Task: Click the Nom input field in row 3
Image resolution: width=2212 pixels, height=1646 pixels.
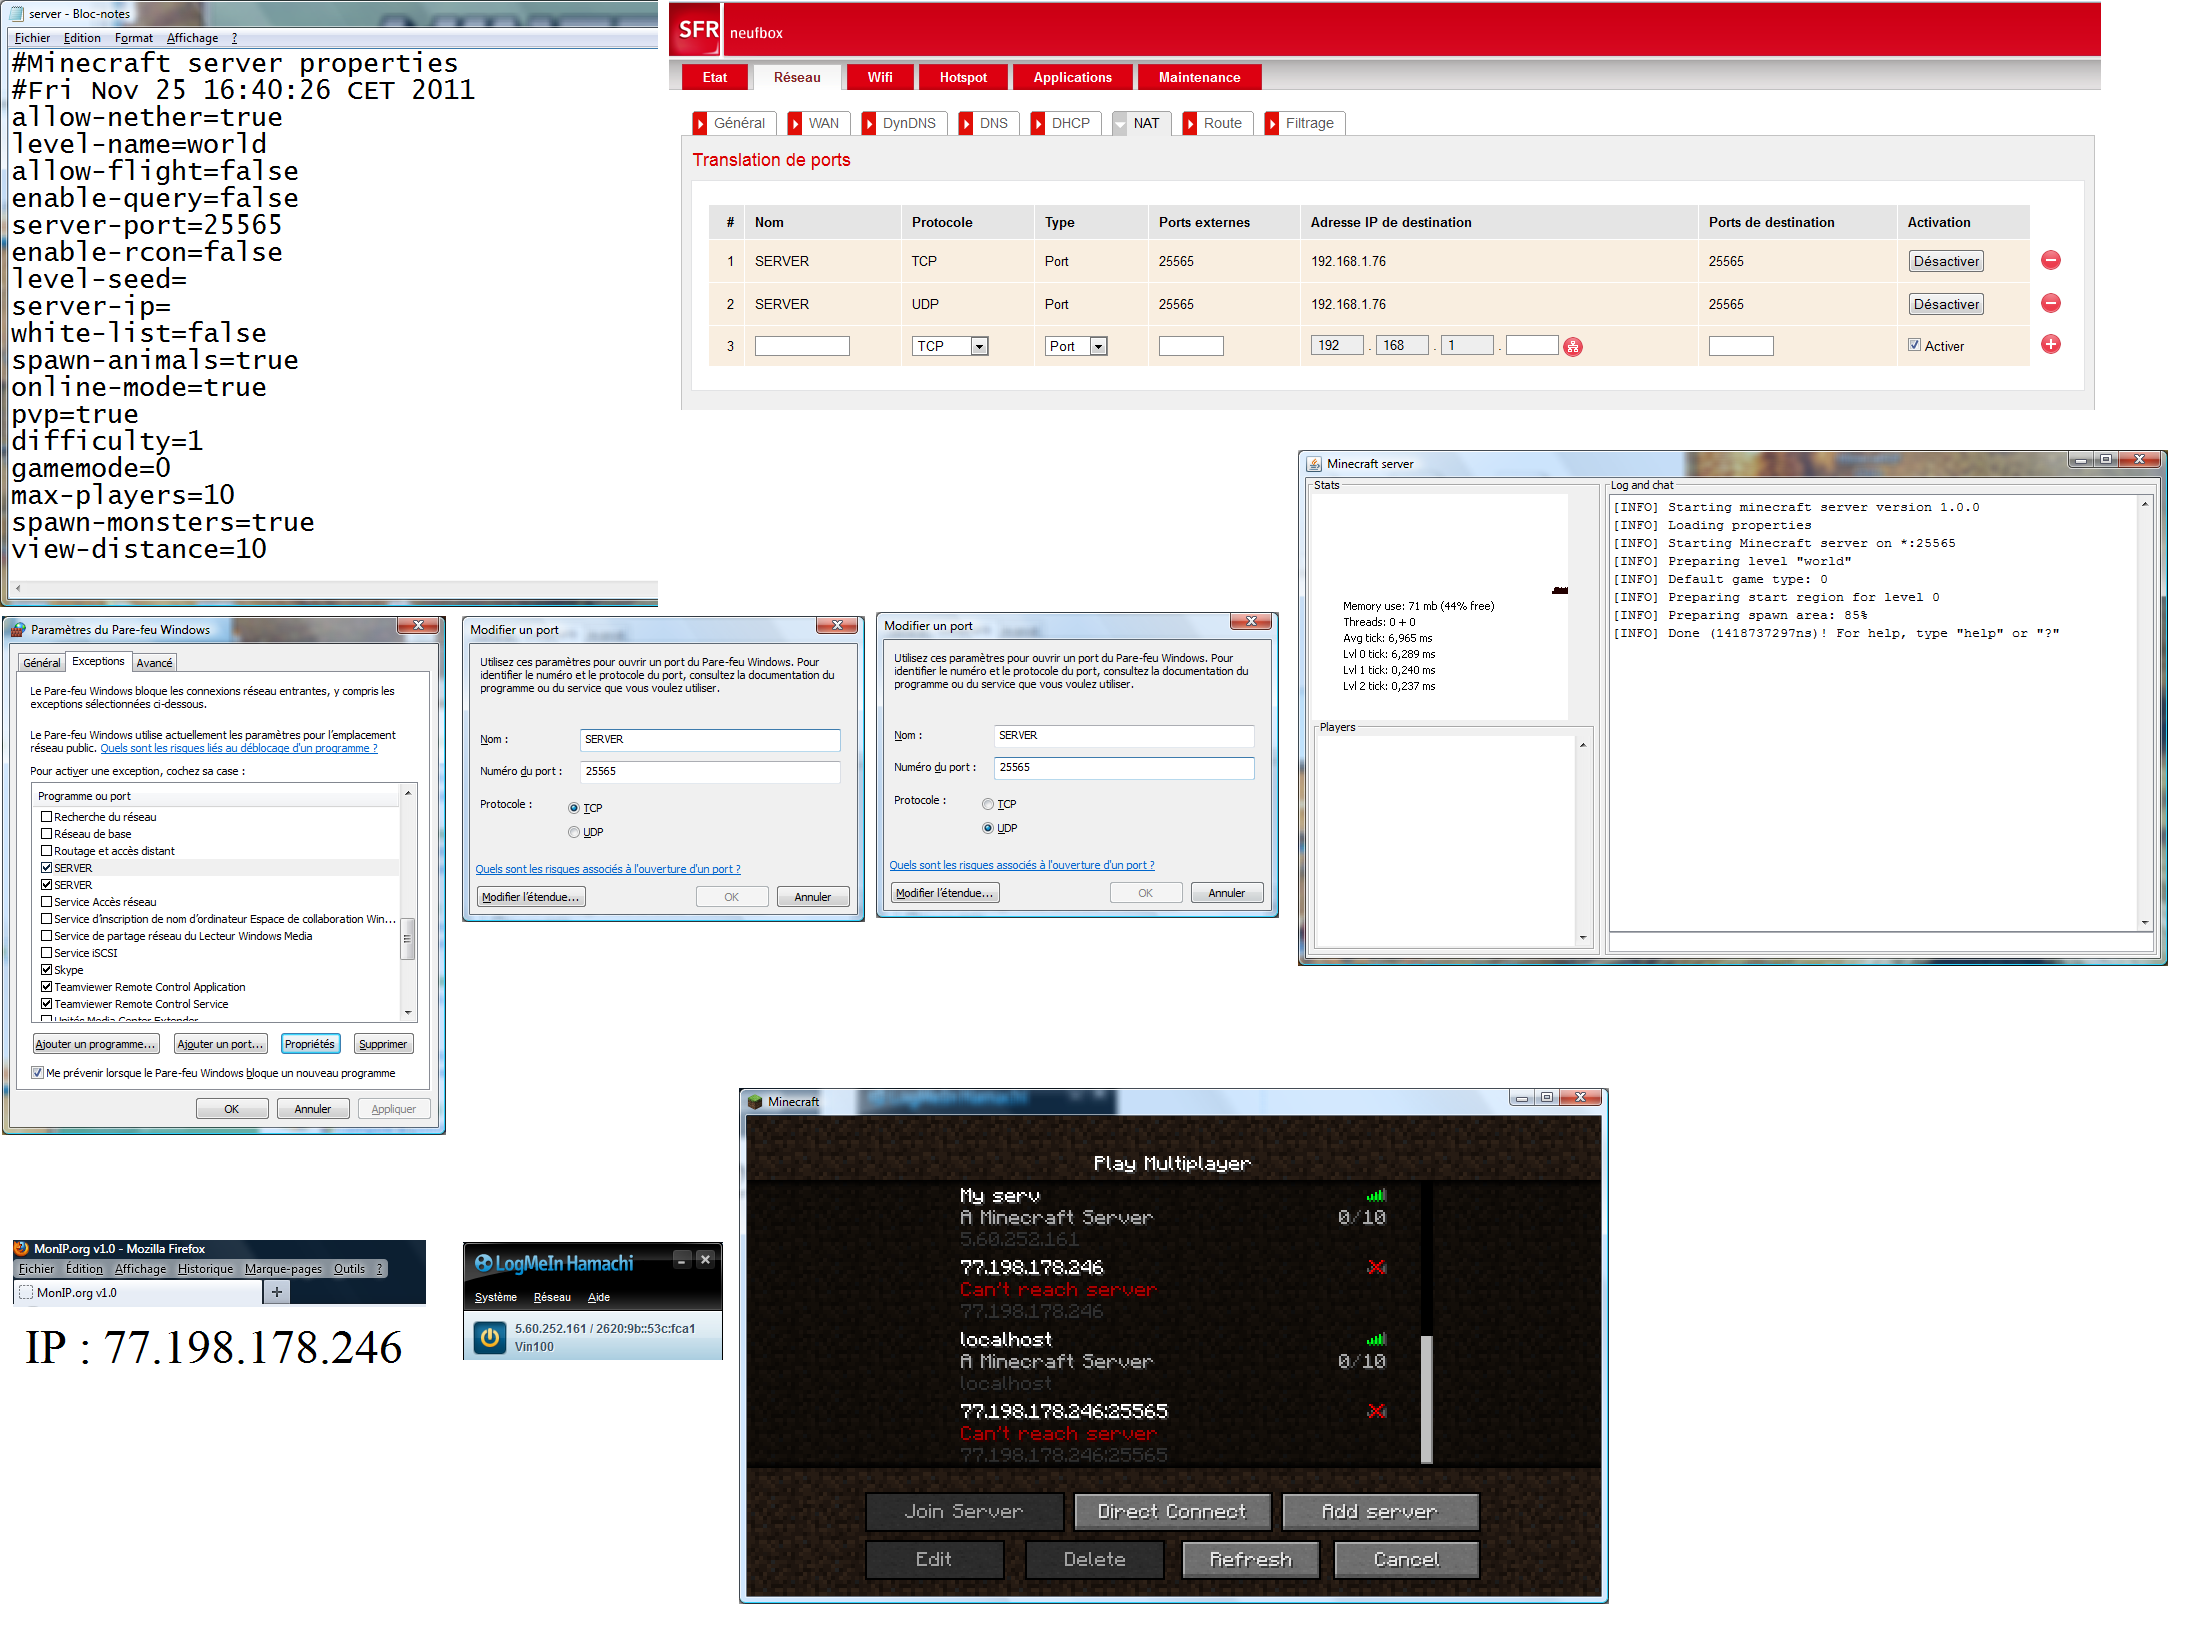Action: pyautogui.click(x=802, y=346)
